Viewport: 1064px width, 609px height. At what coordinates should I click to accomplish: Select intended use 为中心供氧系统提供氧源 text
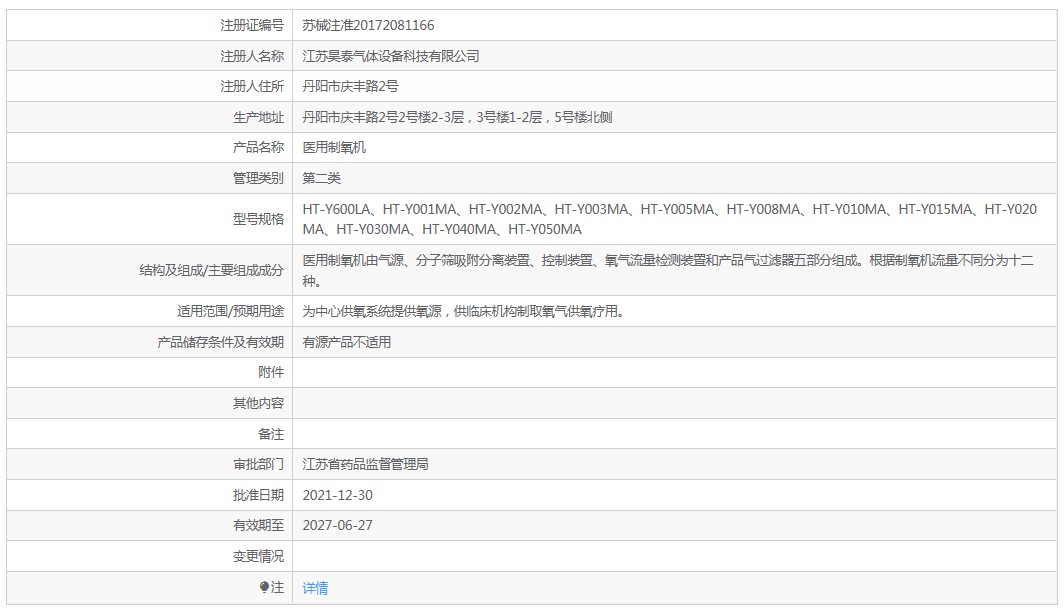(x=463, y=311)
